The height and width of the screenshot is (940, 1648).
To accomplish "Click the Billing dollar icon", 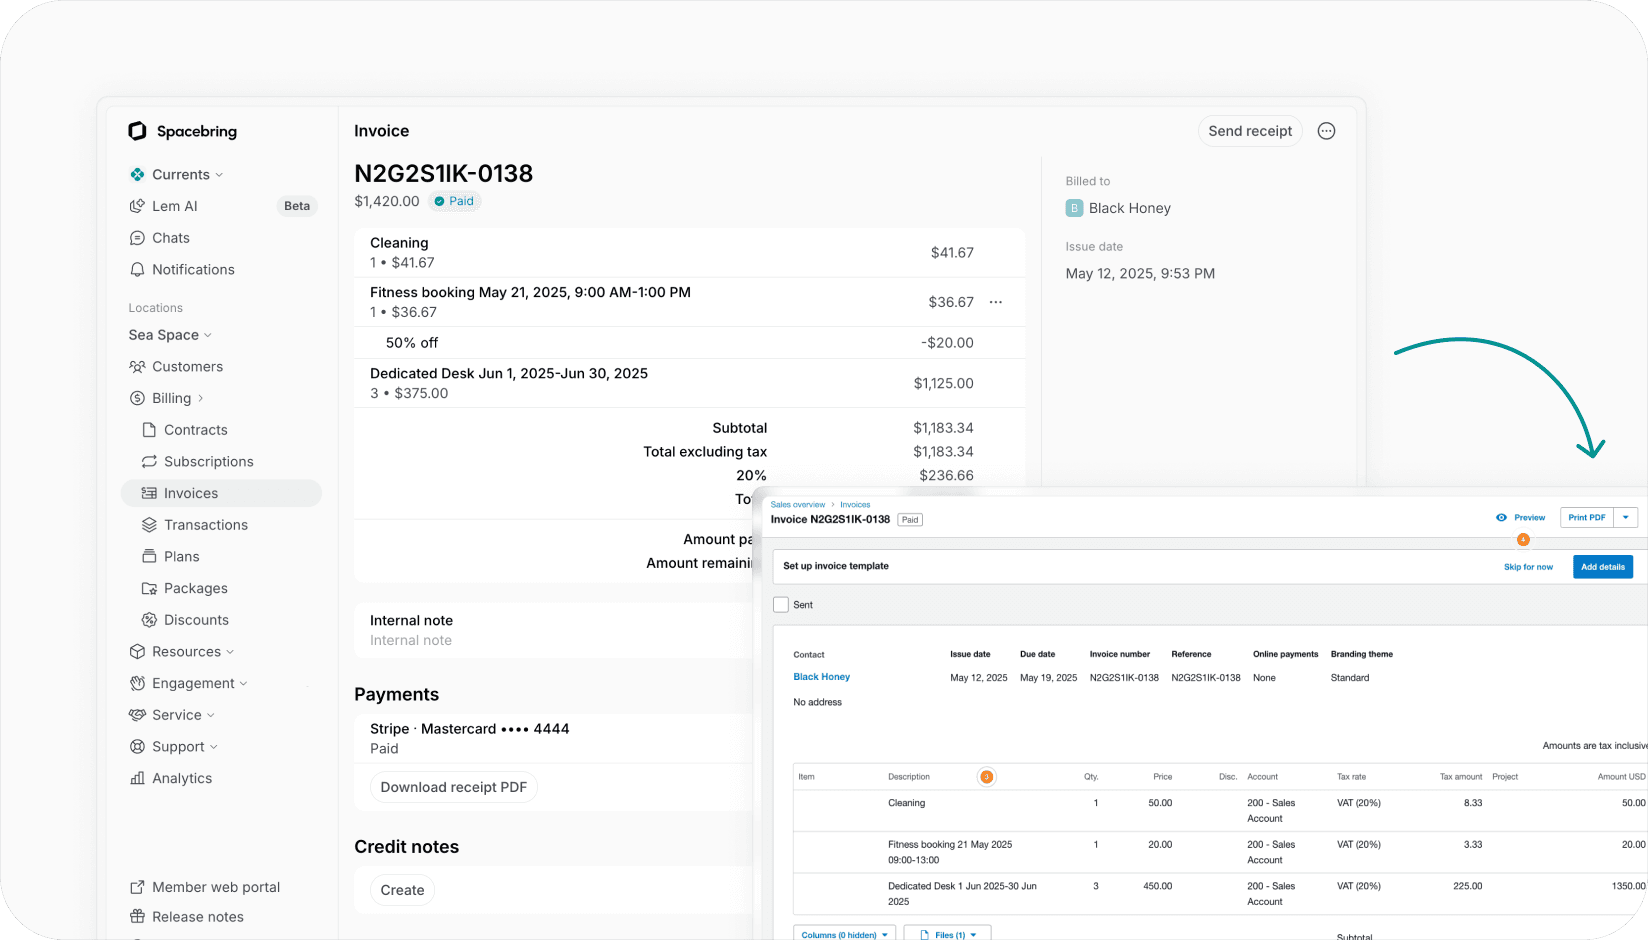I will click(137, 398).
